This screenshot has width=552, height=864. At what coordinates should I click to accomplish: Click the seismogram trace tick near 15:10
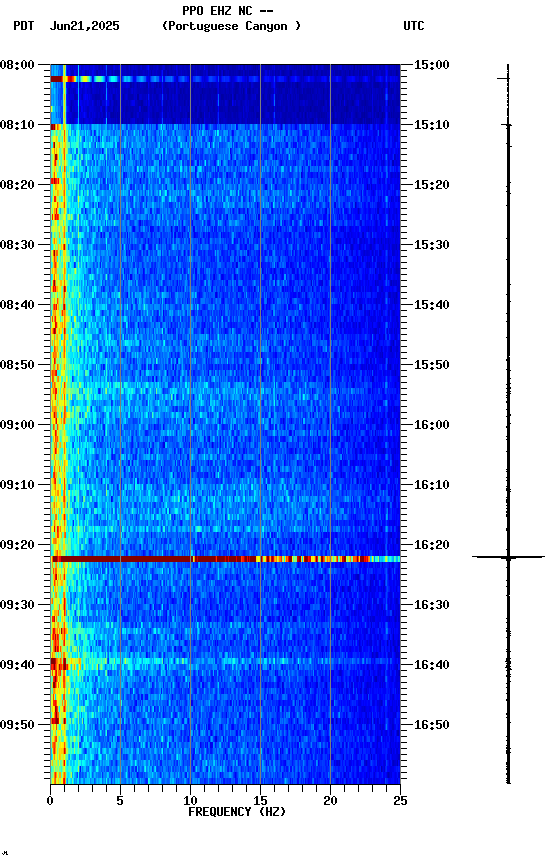(x=507, y=125)
